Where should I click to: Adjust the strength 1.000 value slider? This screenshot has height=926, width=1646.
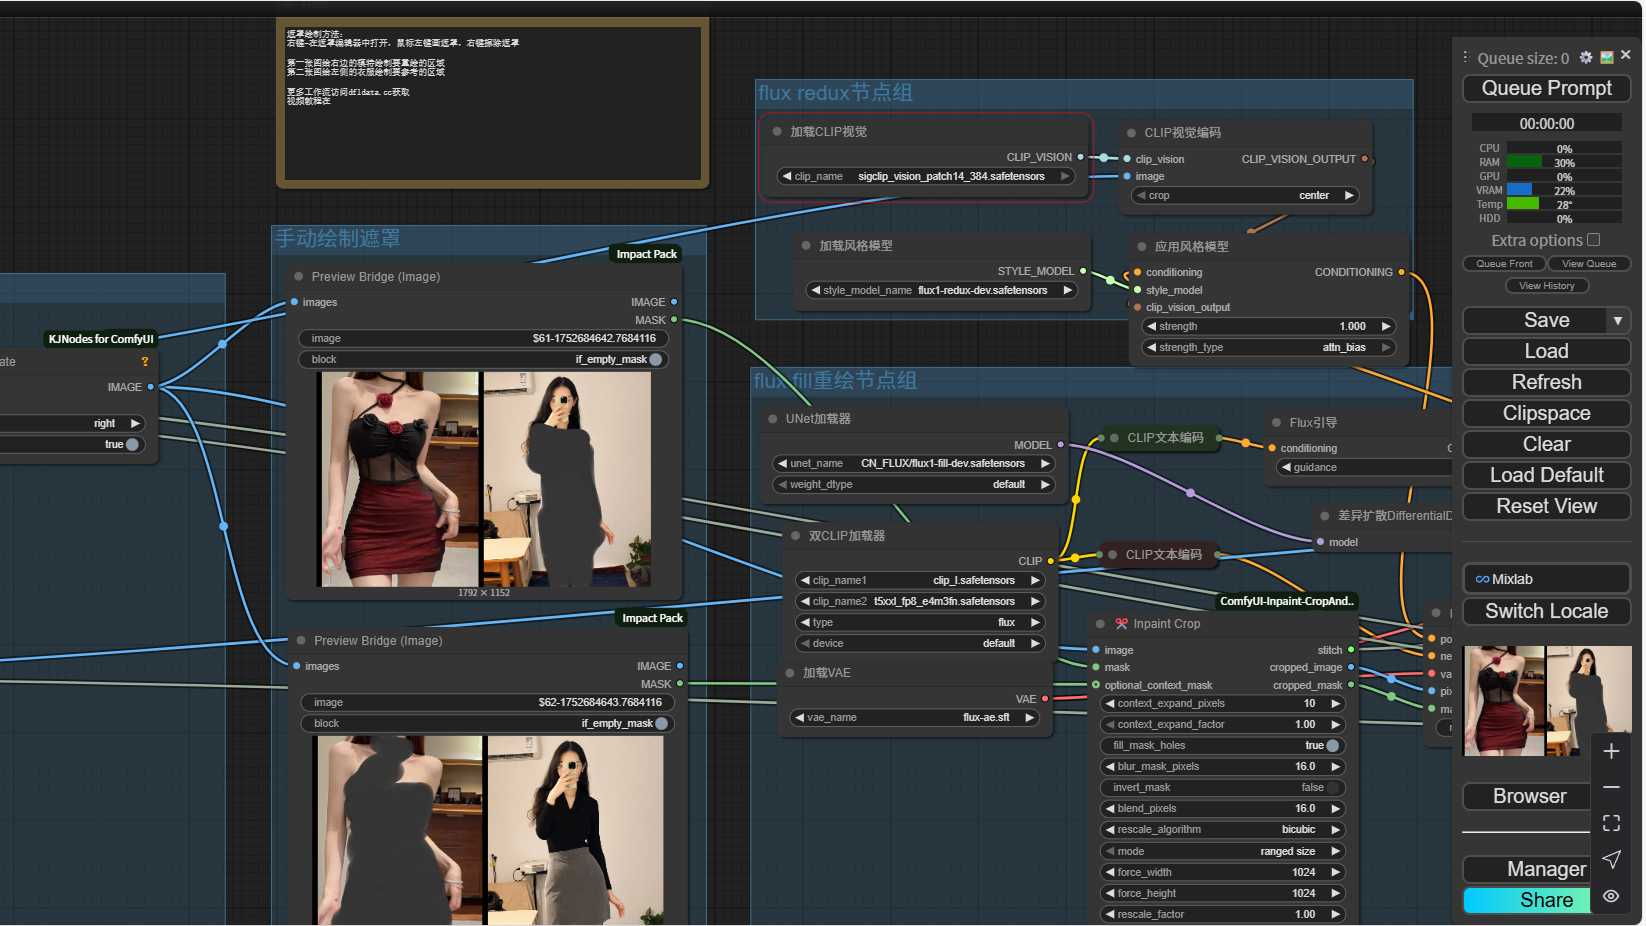pos(1268,326)
